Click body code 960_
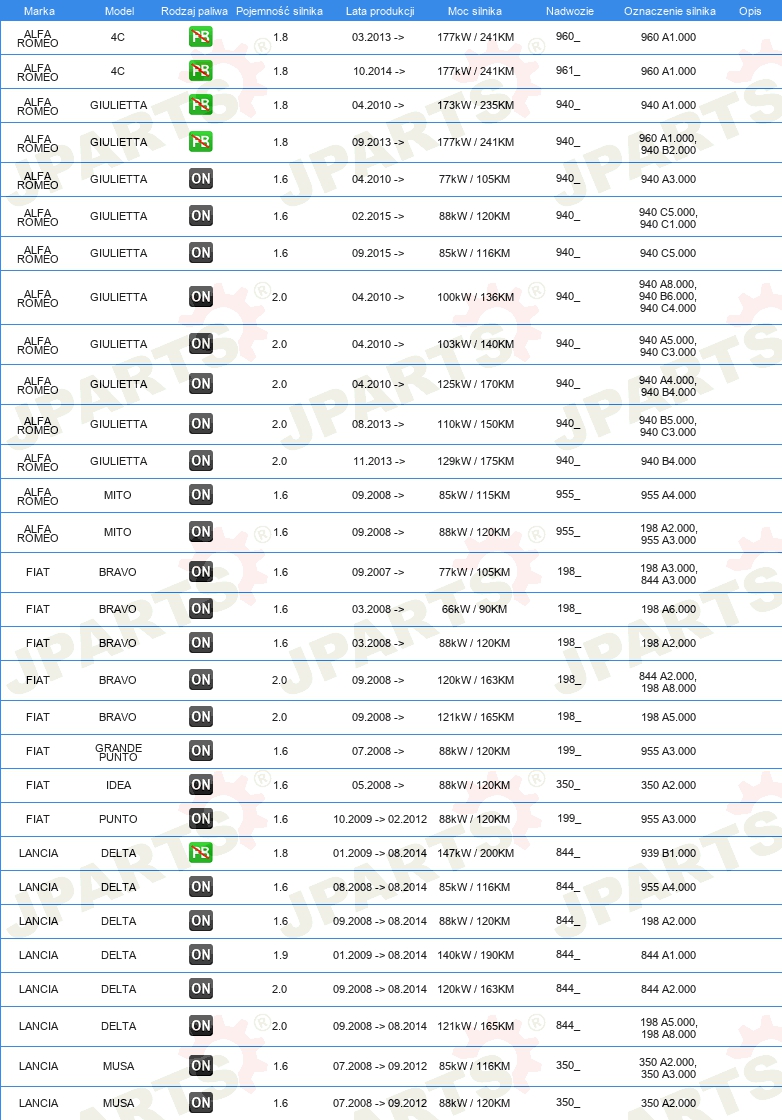The image size is (782, 1120). click(568, 36)
